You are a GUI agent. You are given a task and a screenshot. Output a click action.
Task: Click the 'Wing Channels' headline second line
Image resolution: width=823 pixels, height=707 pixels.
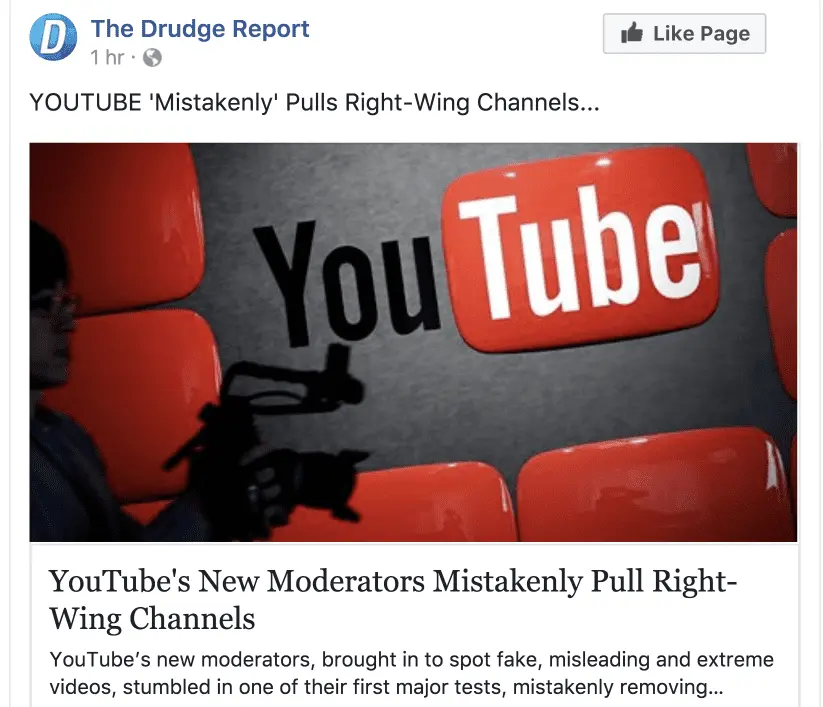tap(152, 618)
